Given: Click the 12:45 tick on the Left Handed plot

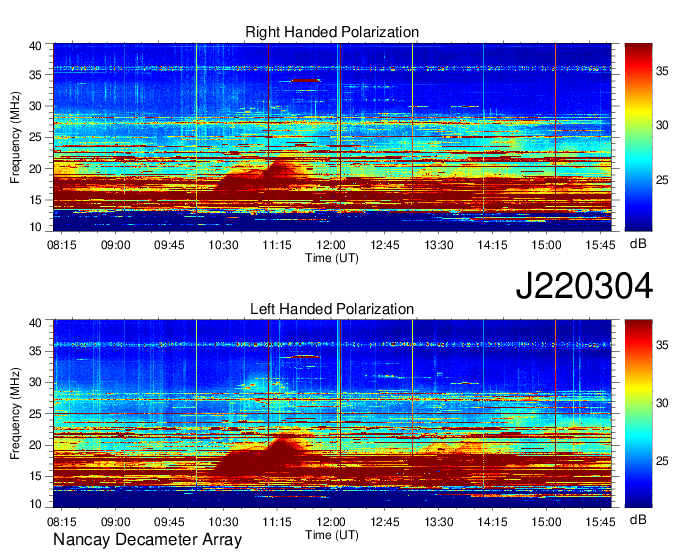Looking at the screenshot, I should tap(385, 522).
